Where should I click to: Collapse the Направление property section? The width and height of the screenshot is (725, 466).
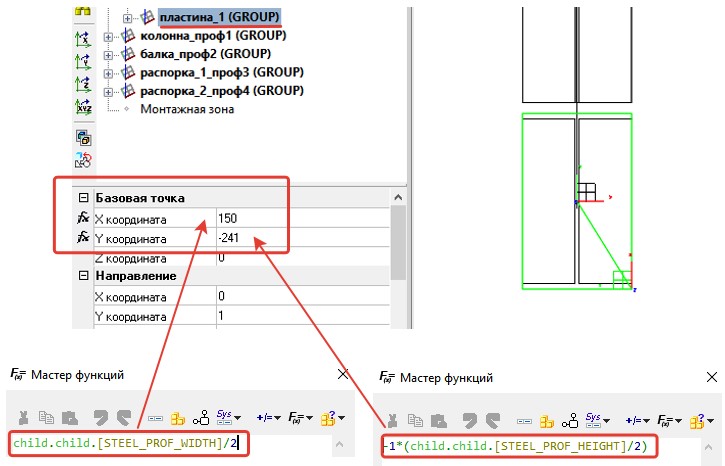pos(84,275)
